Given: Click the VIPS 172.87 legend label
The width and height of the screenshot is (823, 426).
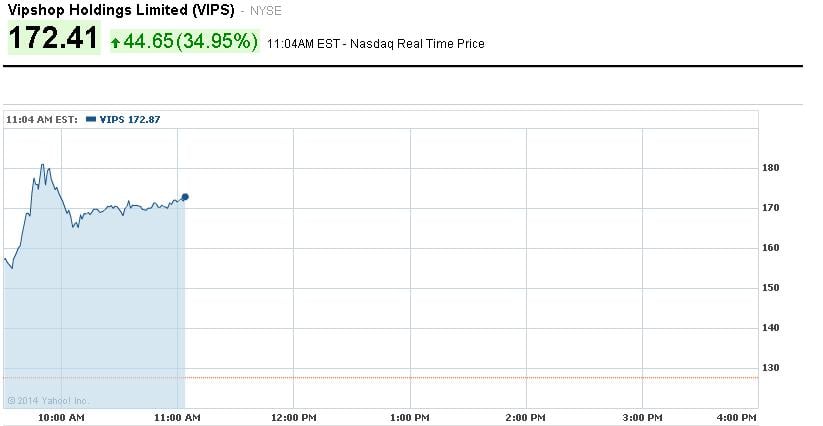Looking at the screenshot, I should 130,119.
